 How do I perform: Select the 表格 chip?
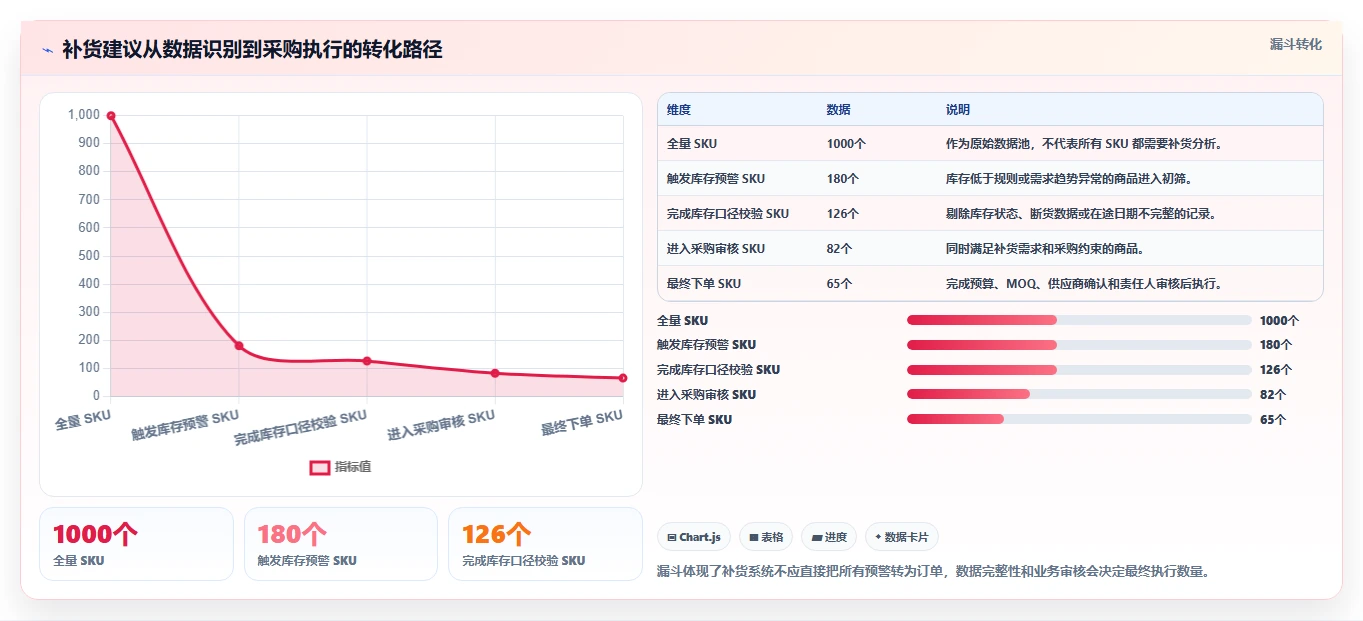766,537
